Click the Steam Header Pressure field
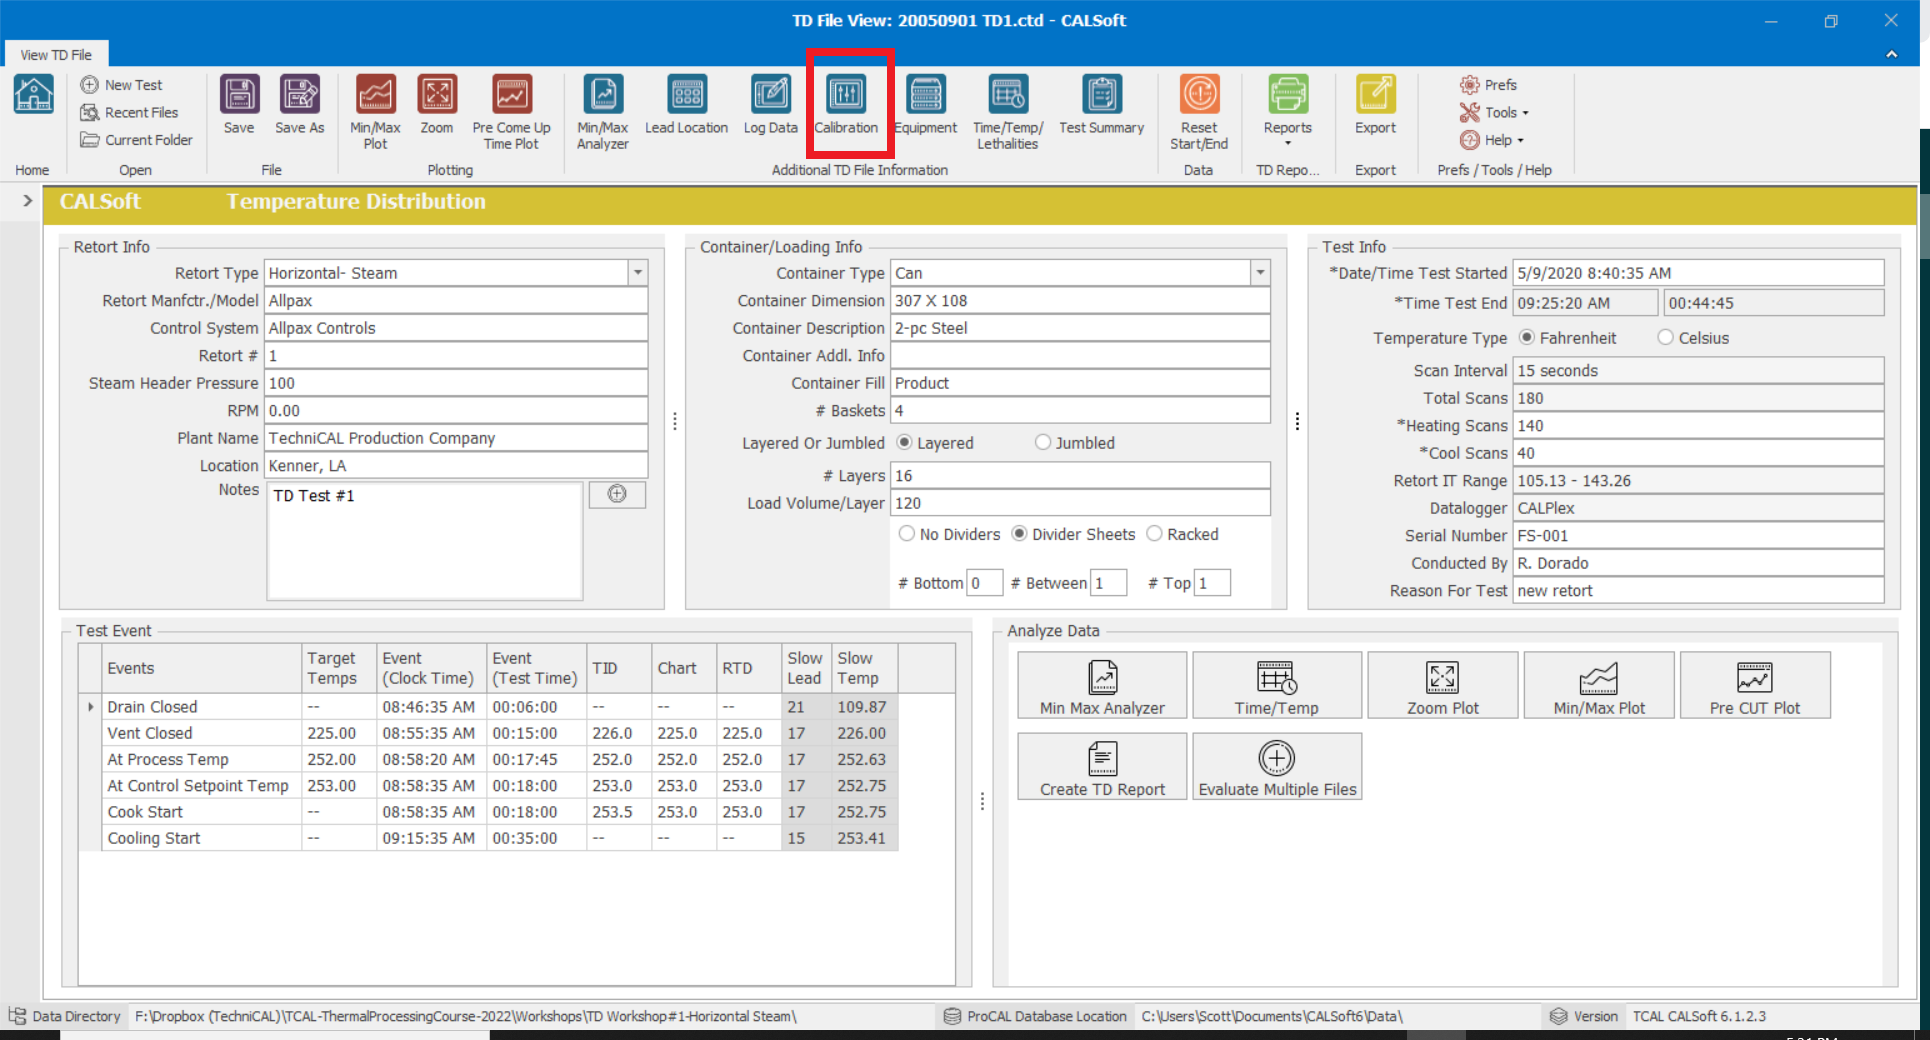The height and width of the screenshot is (1040, 1930). (456, 383)
